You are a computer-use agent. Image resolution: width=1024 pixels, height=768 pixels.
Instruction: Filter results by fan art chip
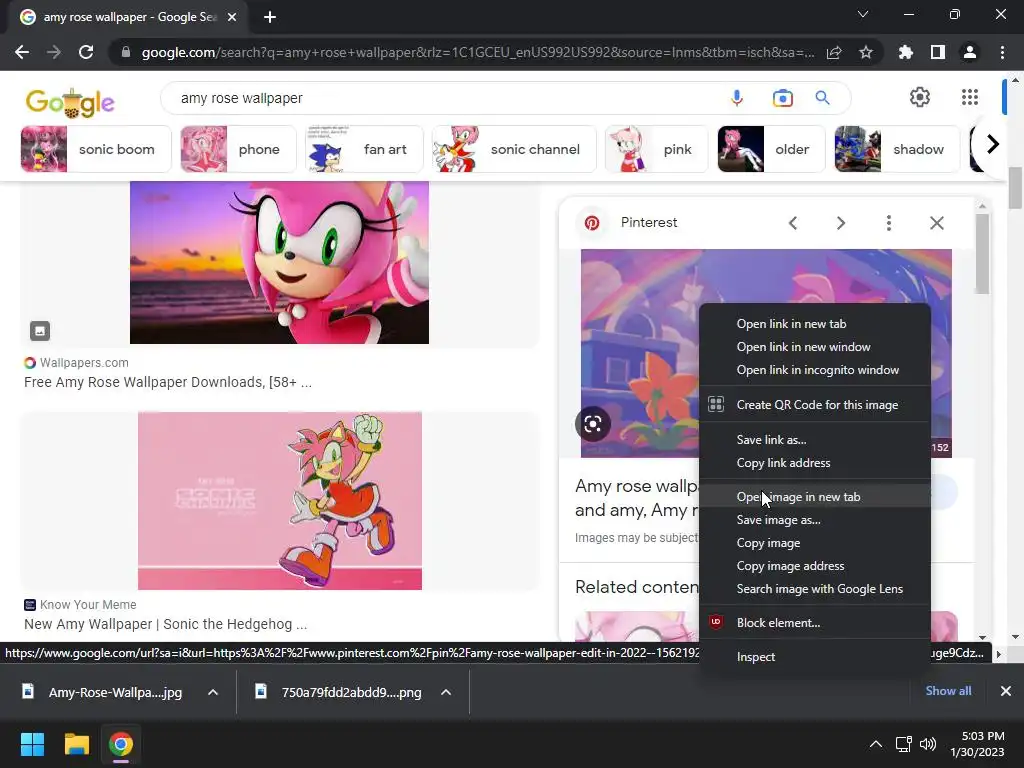[364, 149]
